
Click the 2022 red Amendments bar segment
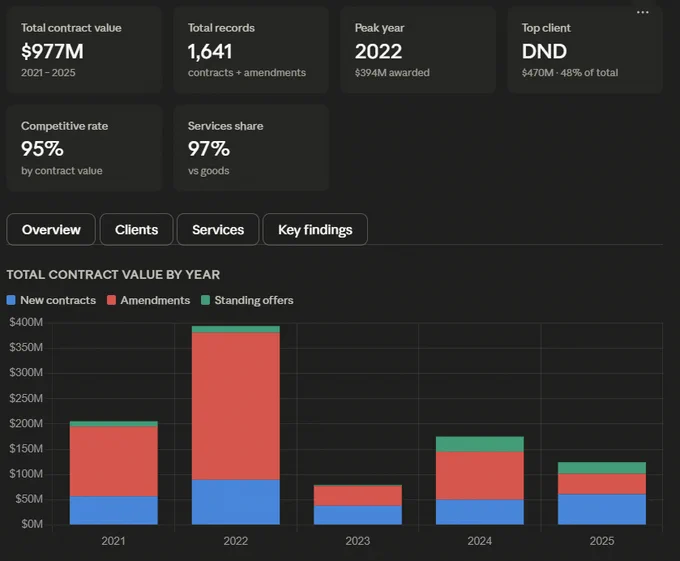point(236,406)
